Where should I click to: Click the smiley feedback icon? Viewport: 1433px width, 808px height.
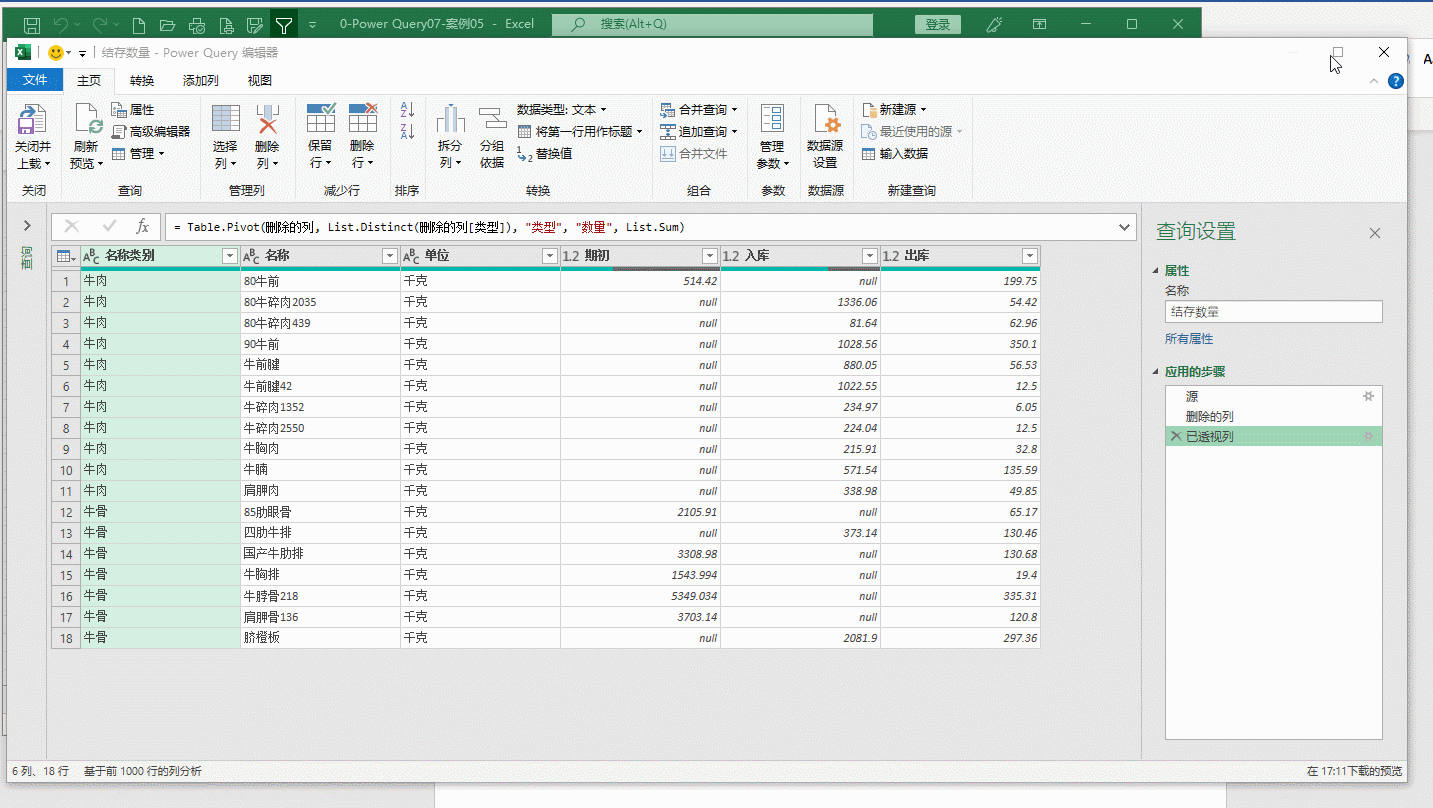[x=55, y=53]
